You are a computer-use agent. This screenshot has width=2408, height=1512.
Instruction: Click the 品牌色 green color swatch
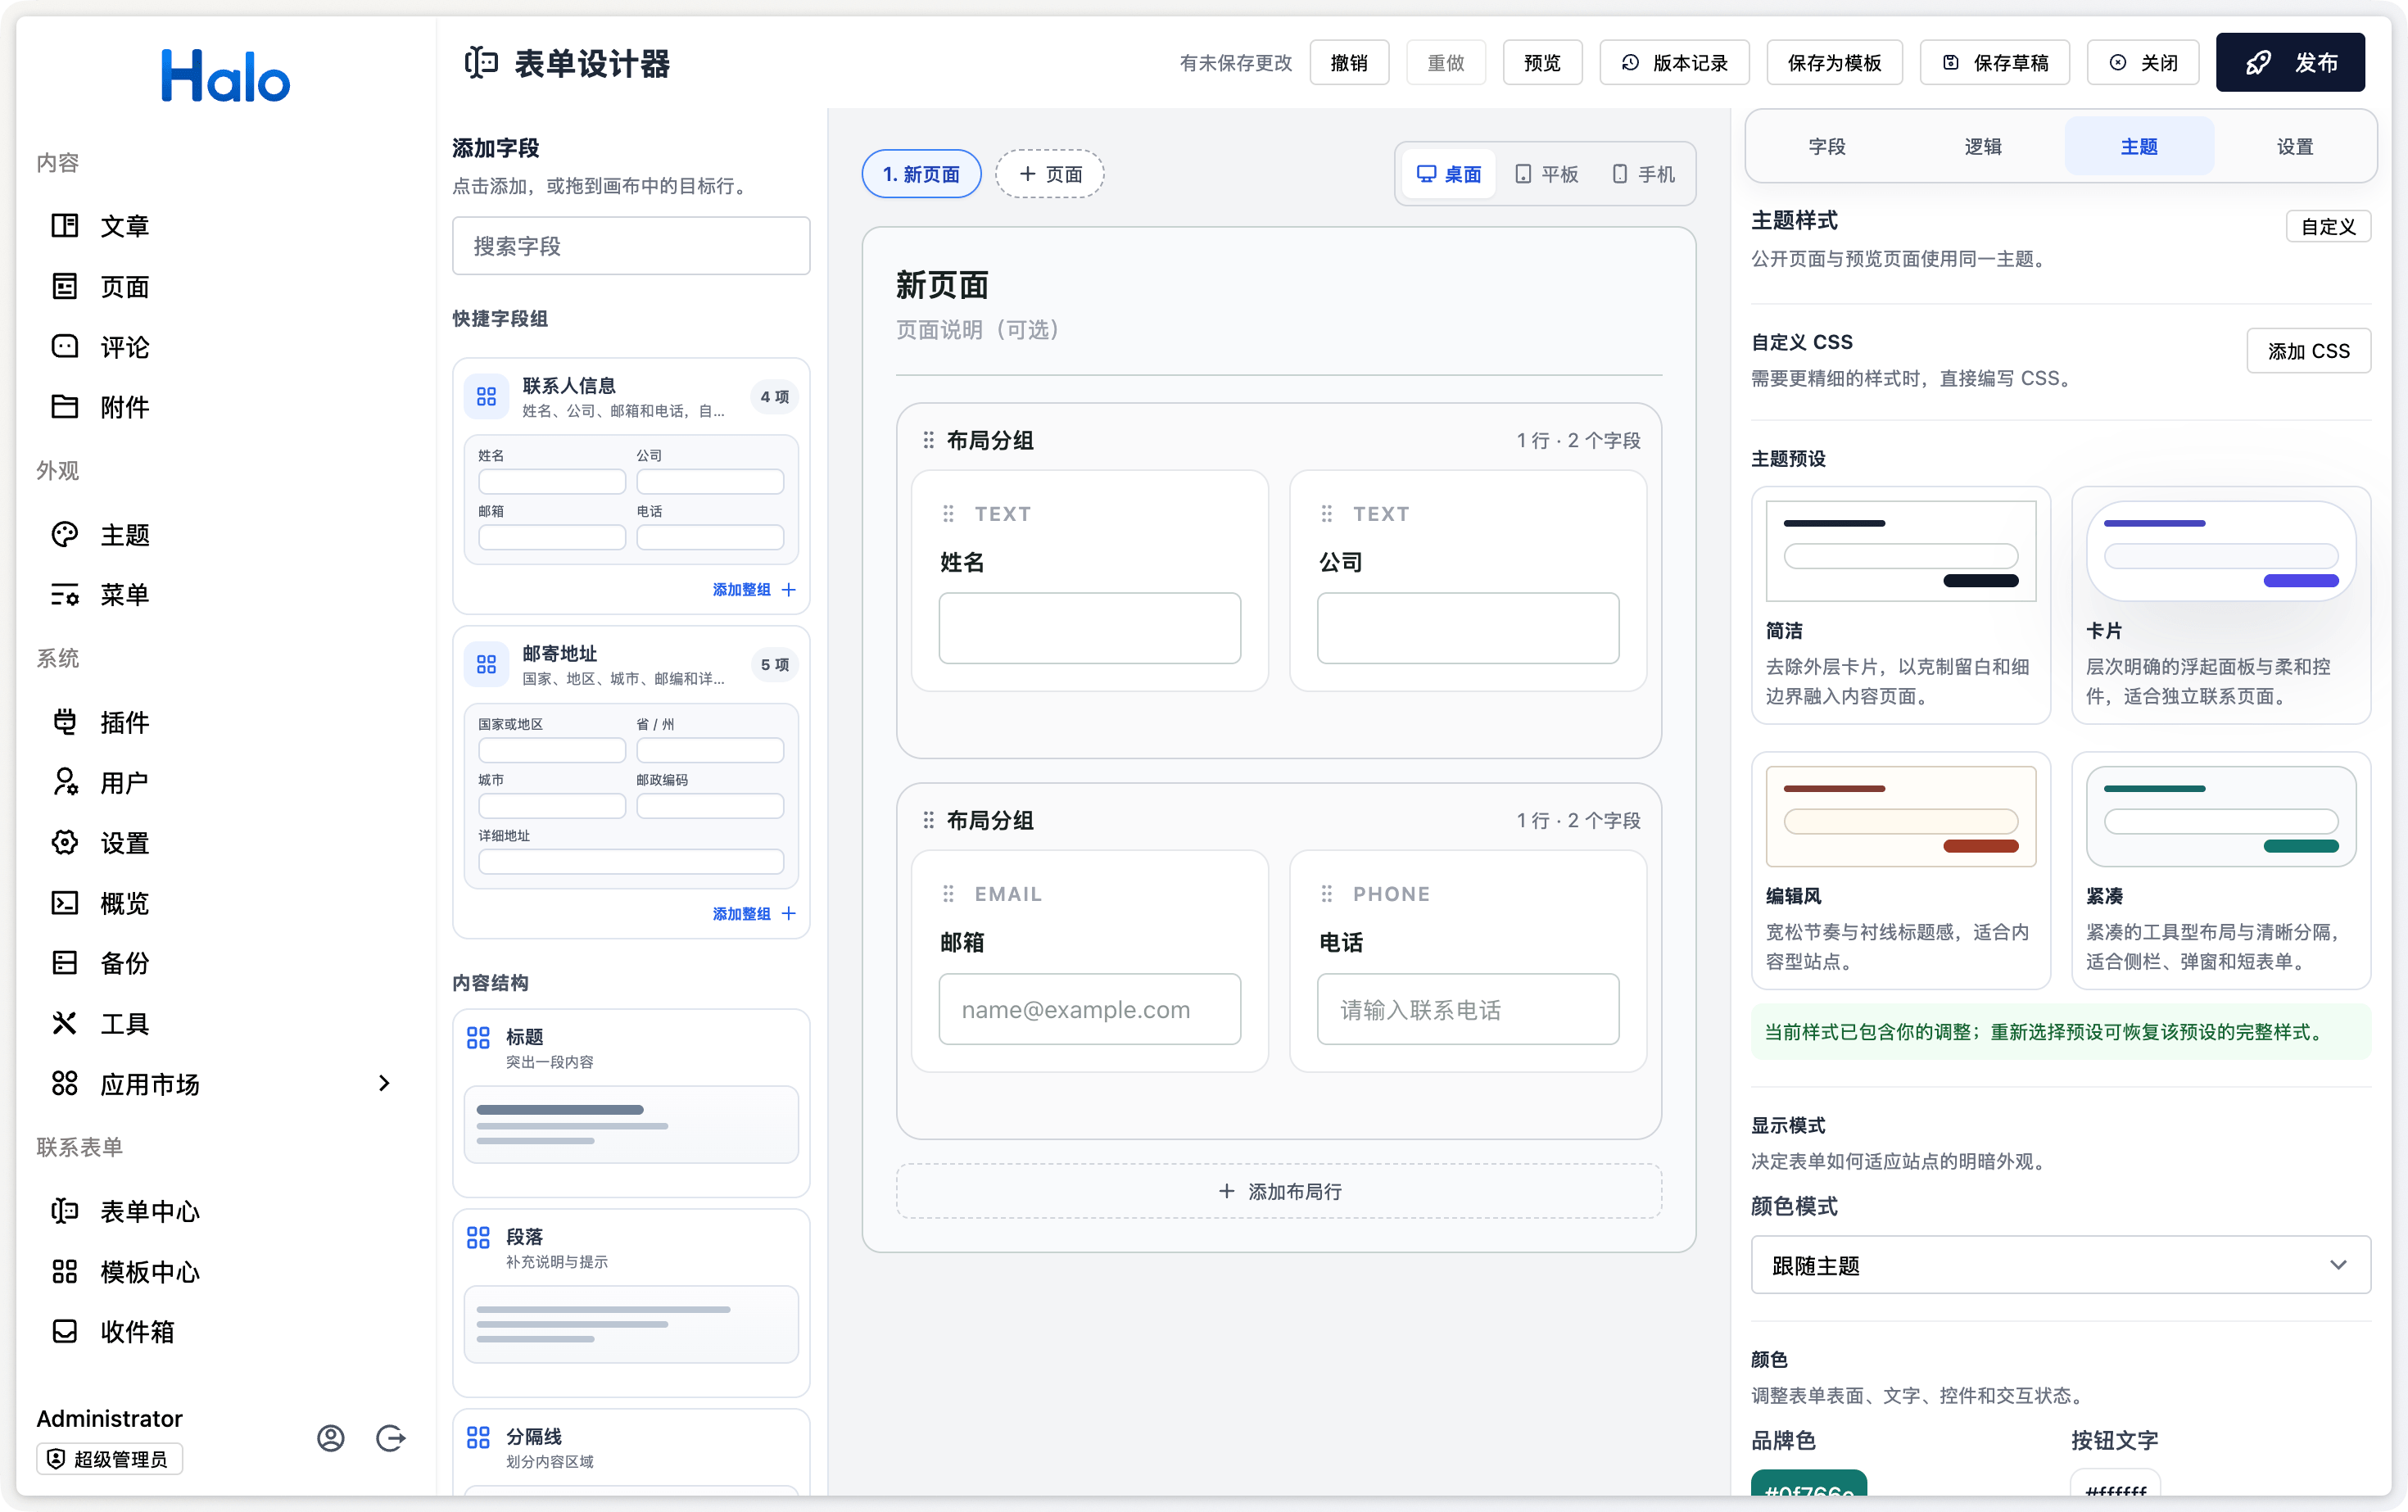tap(1808, 1487)
